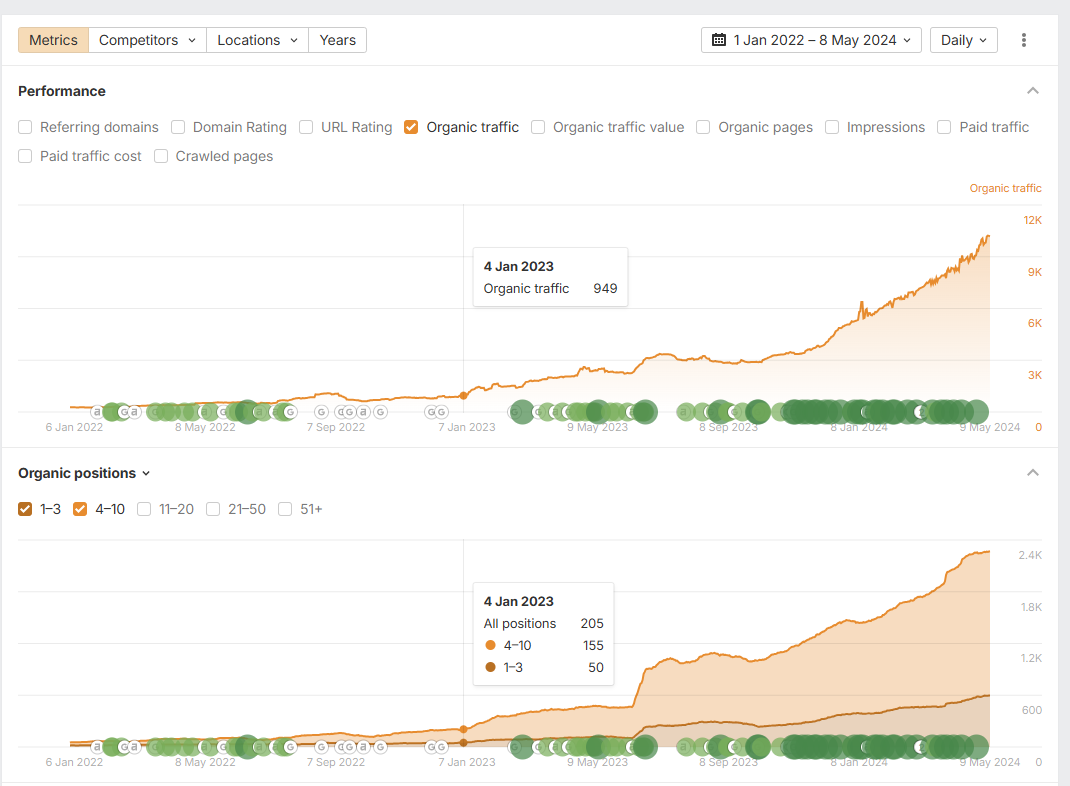The image size is (1070, 786).
Task: Click the 12K axis value on traffic chart
Action: (x=1032, y=220)
